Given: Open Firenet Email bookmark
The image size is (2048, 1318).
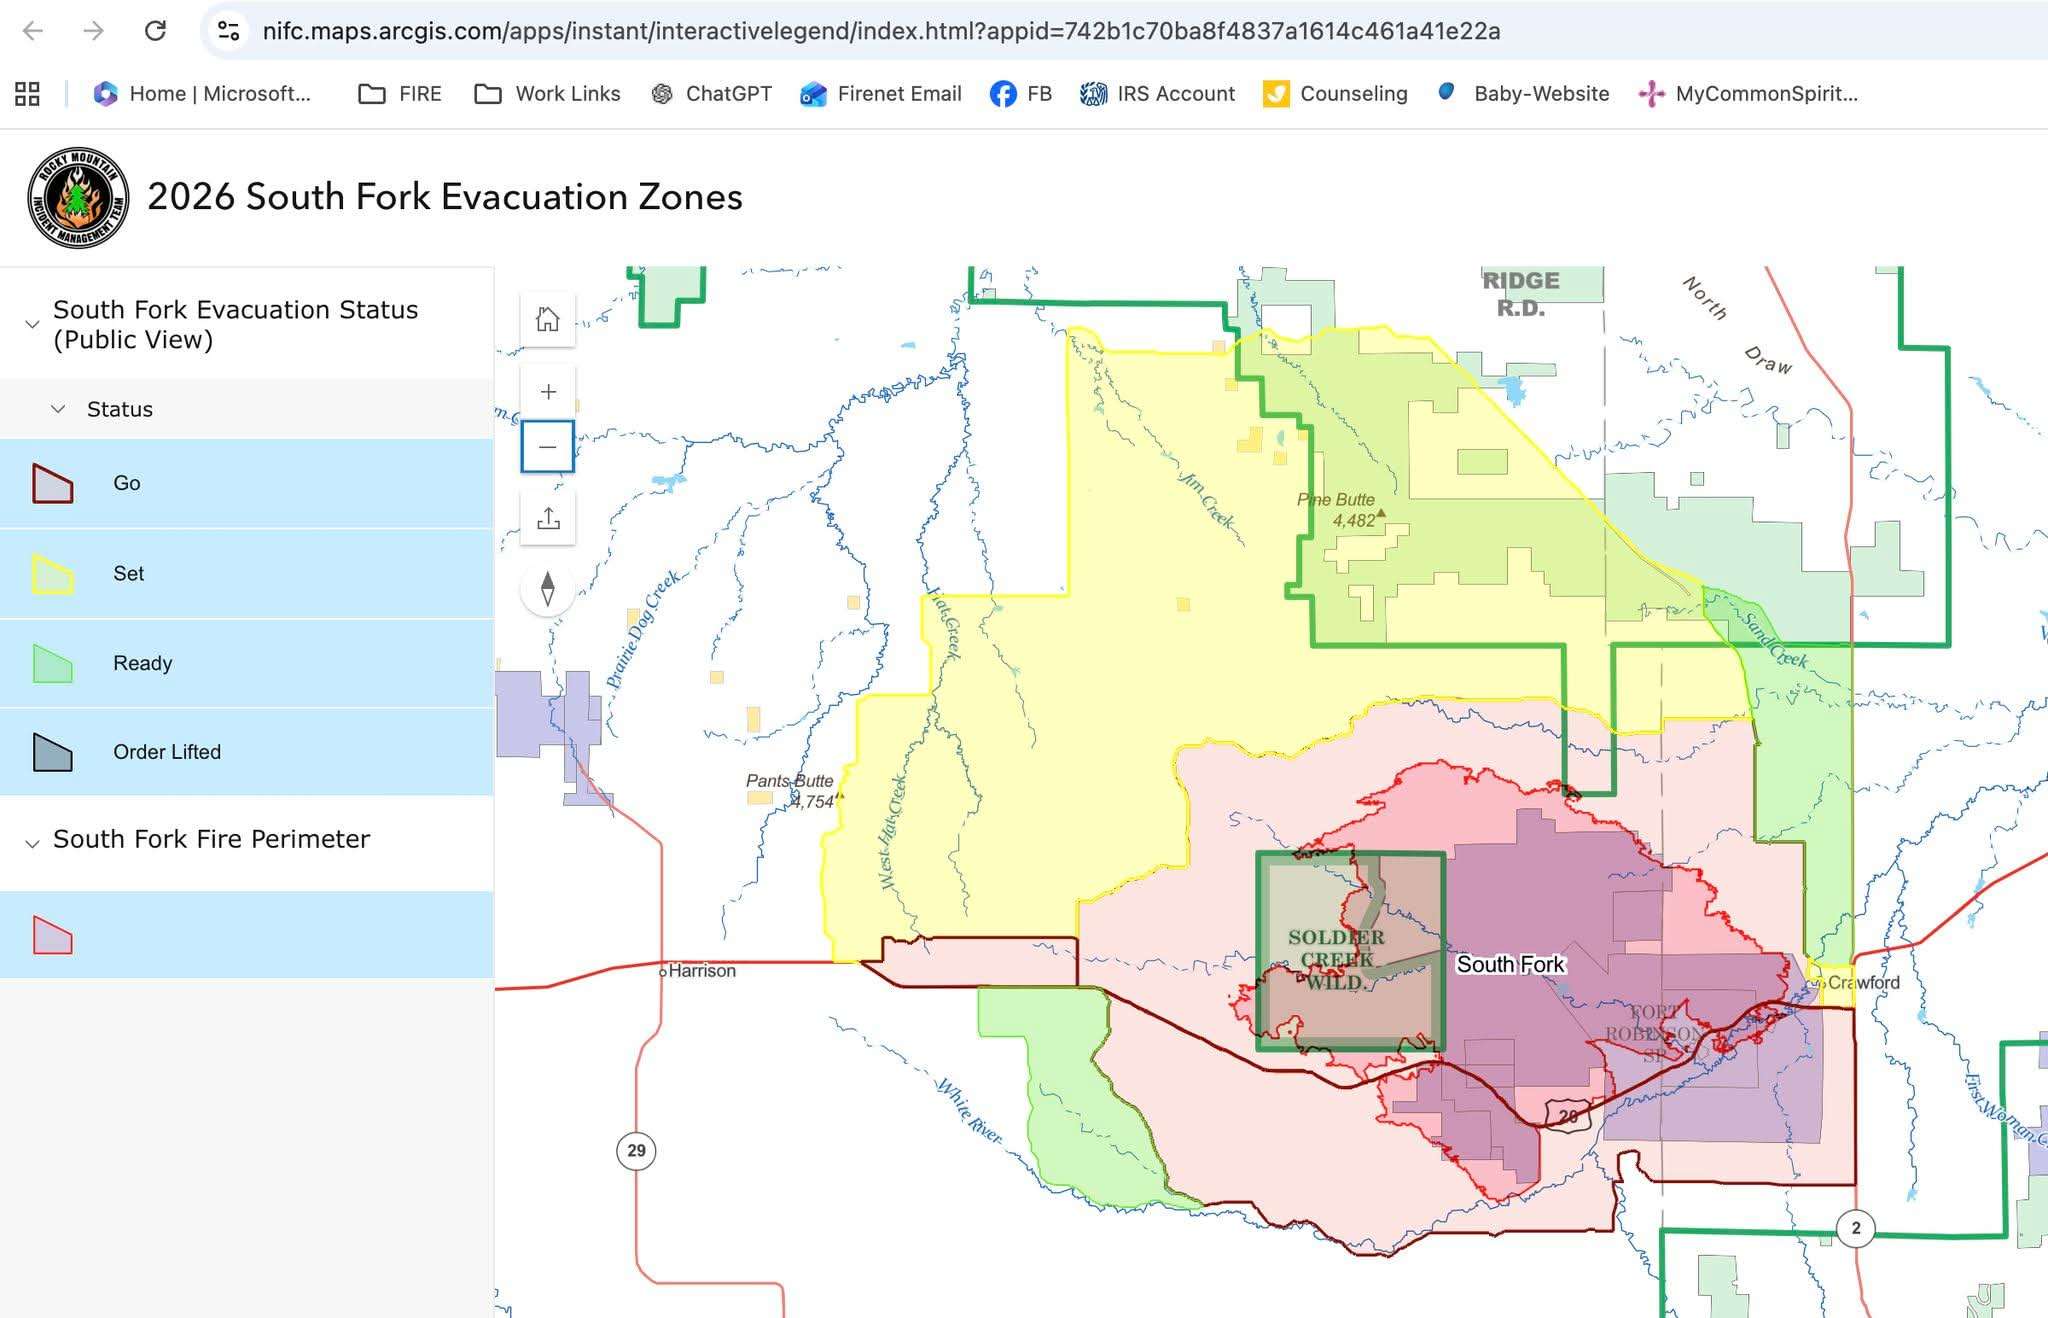Looking at the screenshot, I should click(881, 94).
